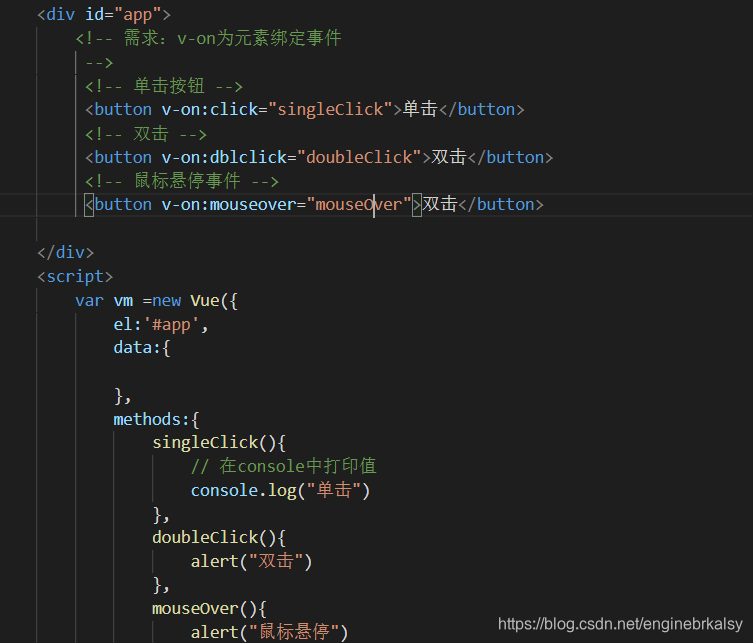This screenshot has height=643, width=753.
Task: Click v-on:dblclick attribute name
Action: [x=224, y=158]
